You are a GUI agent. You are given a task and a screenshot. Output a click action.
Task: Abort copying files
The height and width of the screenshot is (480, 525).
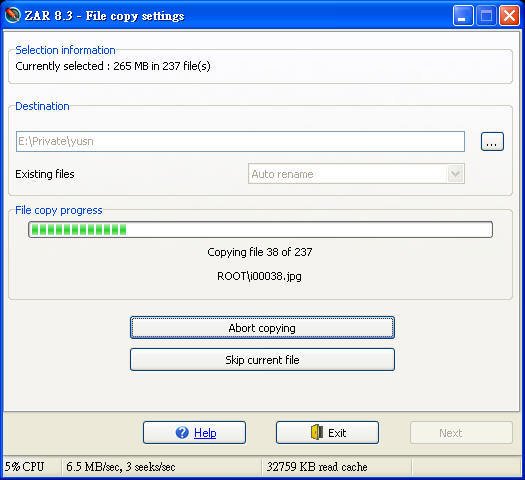click(x=262, y=328)
